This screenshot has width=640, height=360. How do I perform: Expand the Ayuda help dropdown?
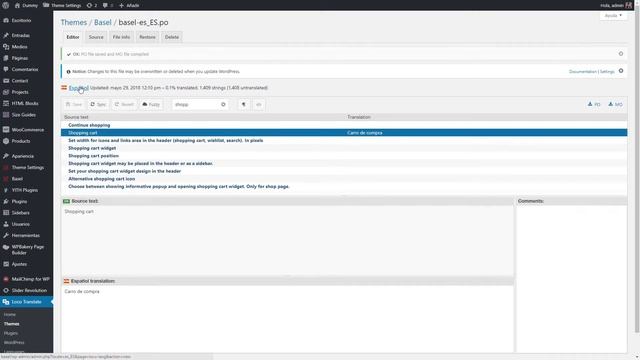tap(613, 16)
